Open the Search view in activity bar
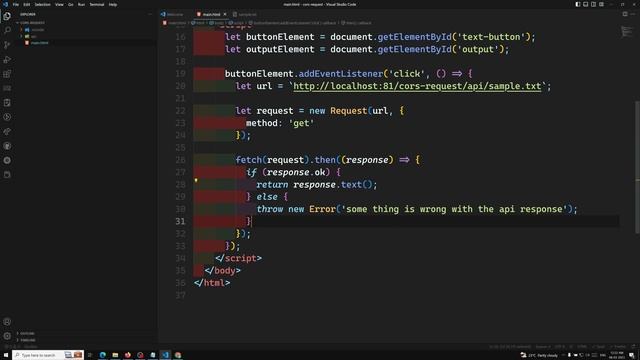Viewport: 640px width, 360px height. coord(7,30)
